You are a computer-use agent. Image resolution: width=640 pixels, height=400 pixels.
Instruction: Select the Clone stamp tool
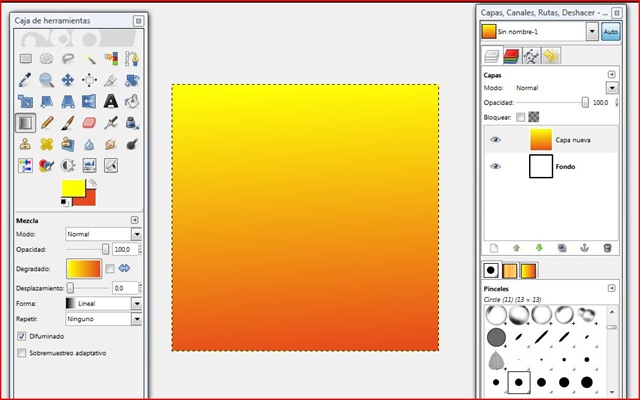[26, 144]
